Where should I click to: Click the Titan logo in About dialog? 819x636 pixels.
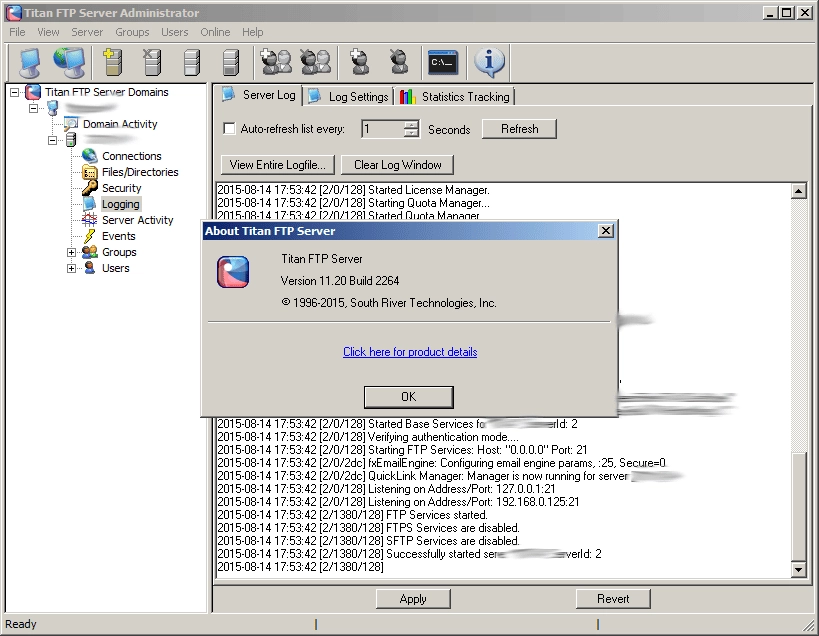tap(233, 272)
